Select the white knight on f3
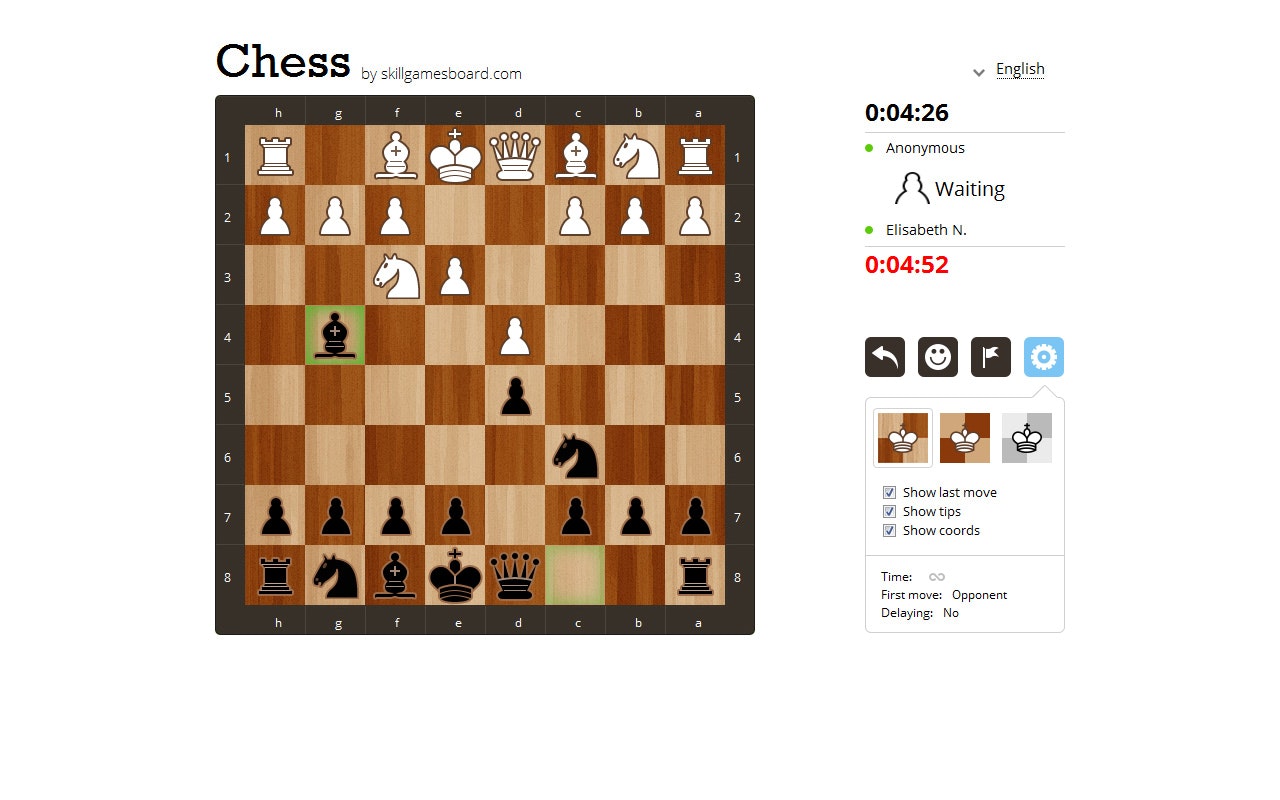Screen dimensions: 1280x800 [x=395, y=275]
